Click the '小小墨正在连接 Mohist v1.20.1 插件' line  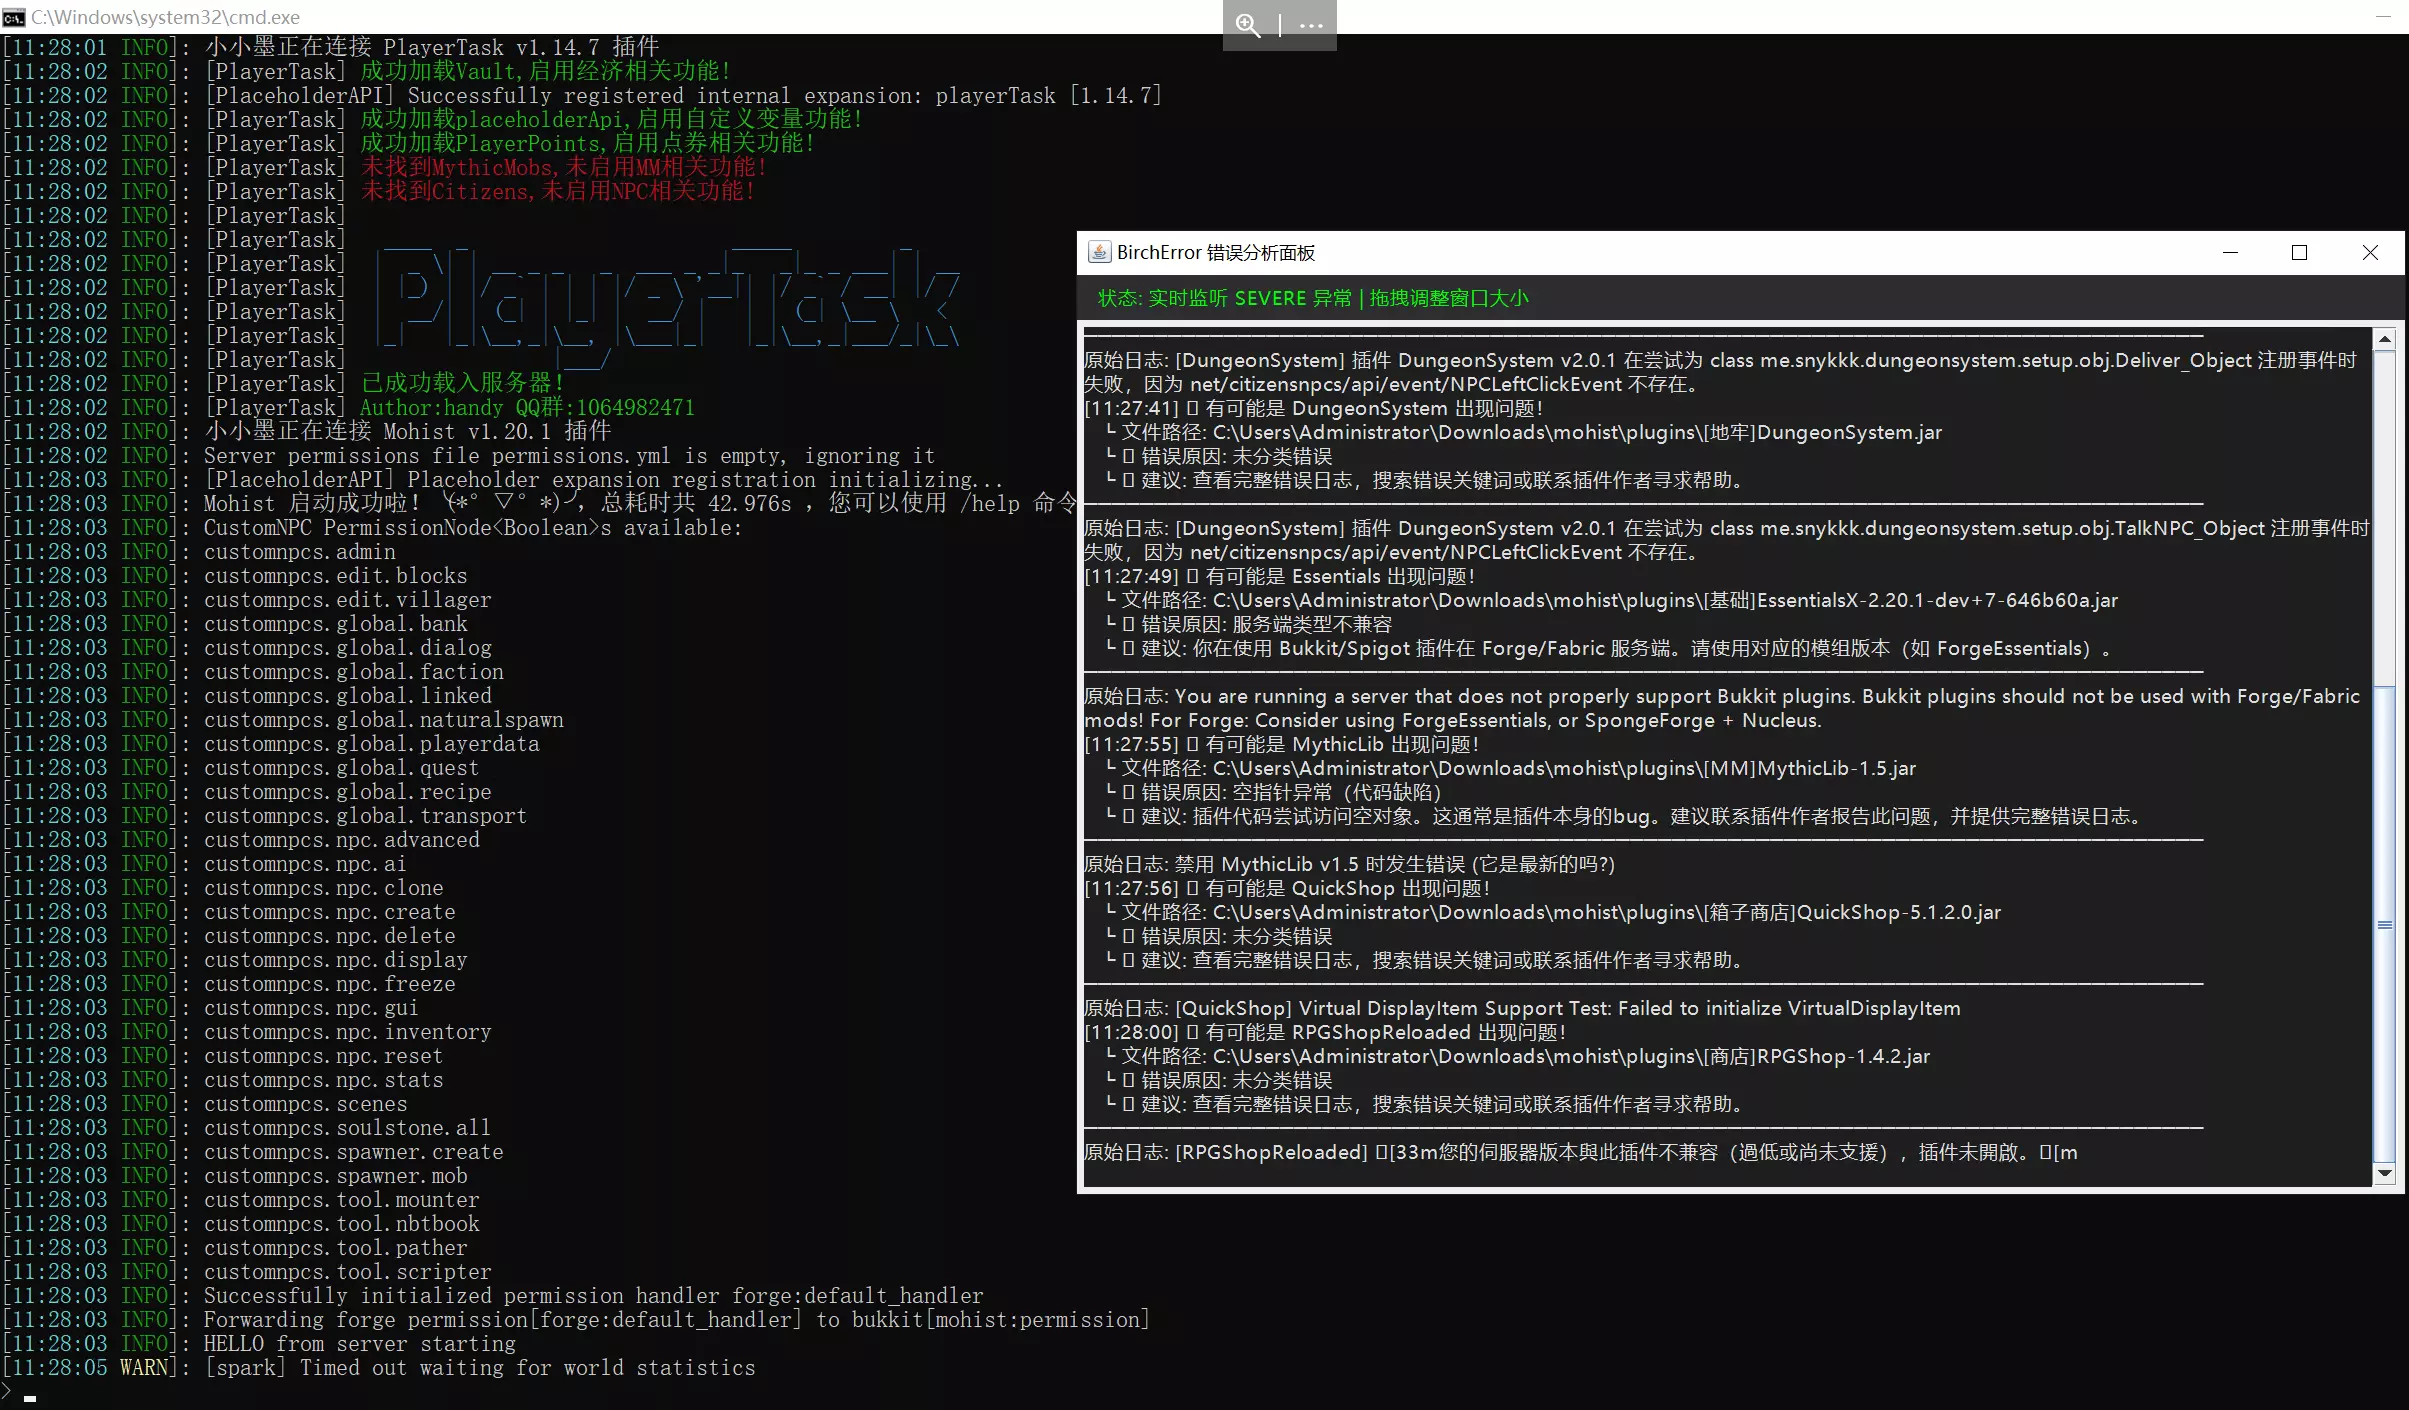point(307,431)
